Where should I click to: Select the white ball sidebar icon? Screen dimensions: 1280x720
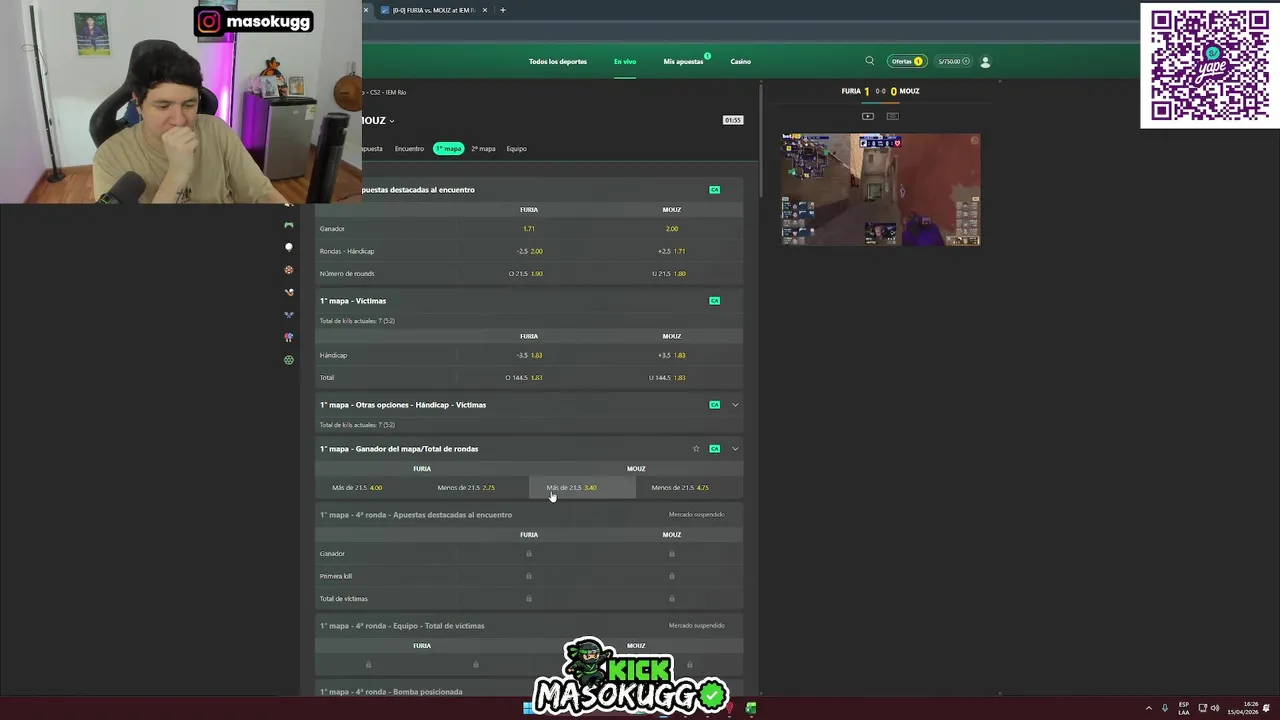[x=289, y=247]
